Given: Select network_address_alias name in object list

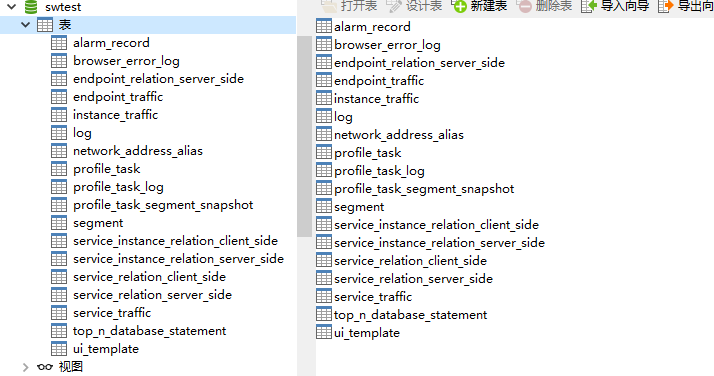Looking at the screenshot, I should click(x=398, y=135).
